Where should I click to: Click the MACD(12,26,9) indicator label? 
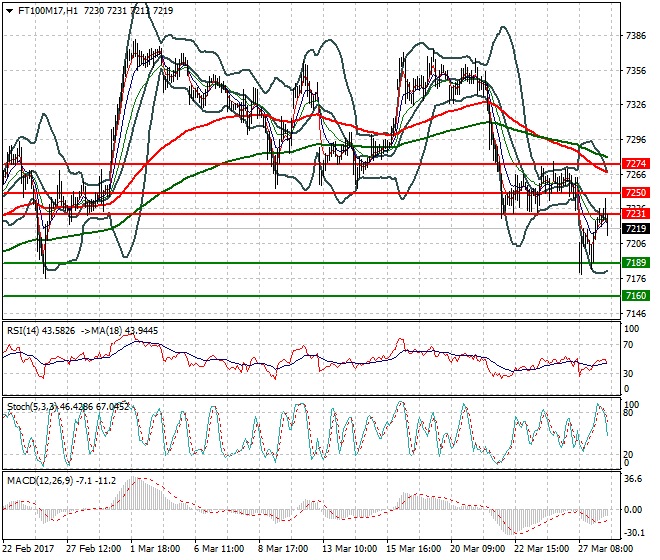click(x=40, y=480)
